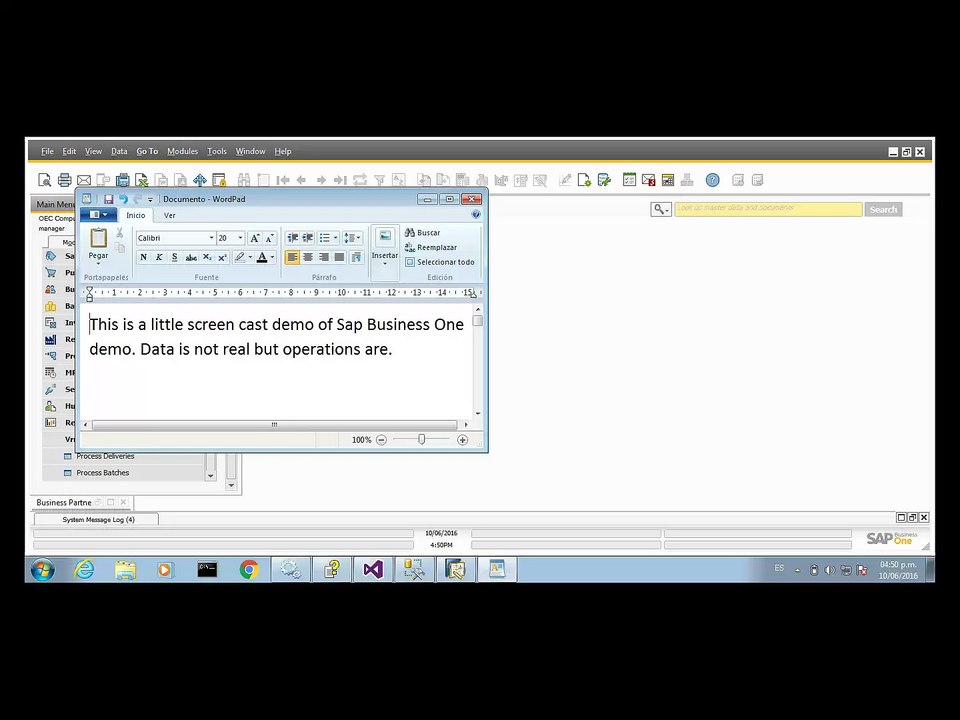
Task: Select align left paragraph button
Action: click(293, 257)
